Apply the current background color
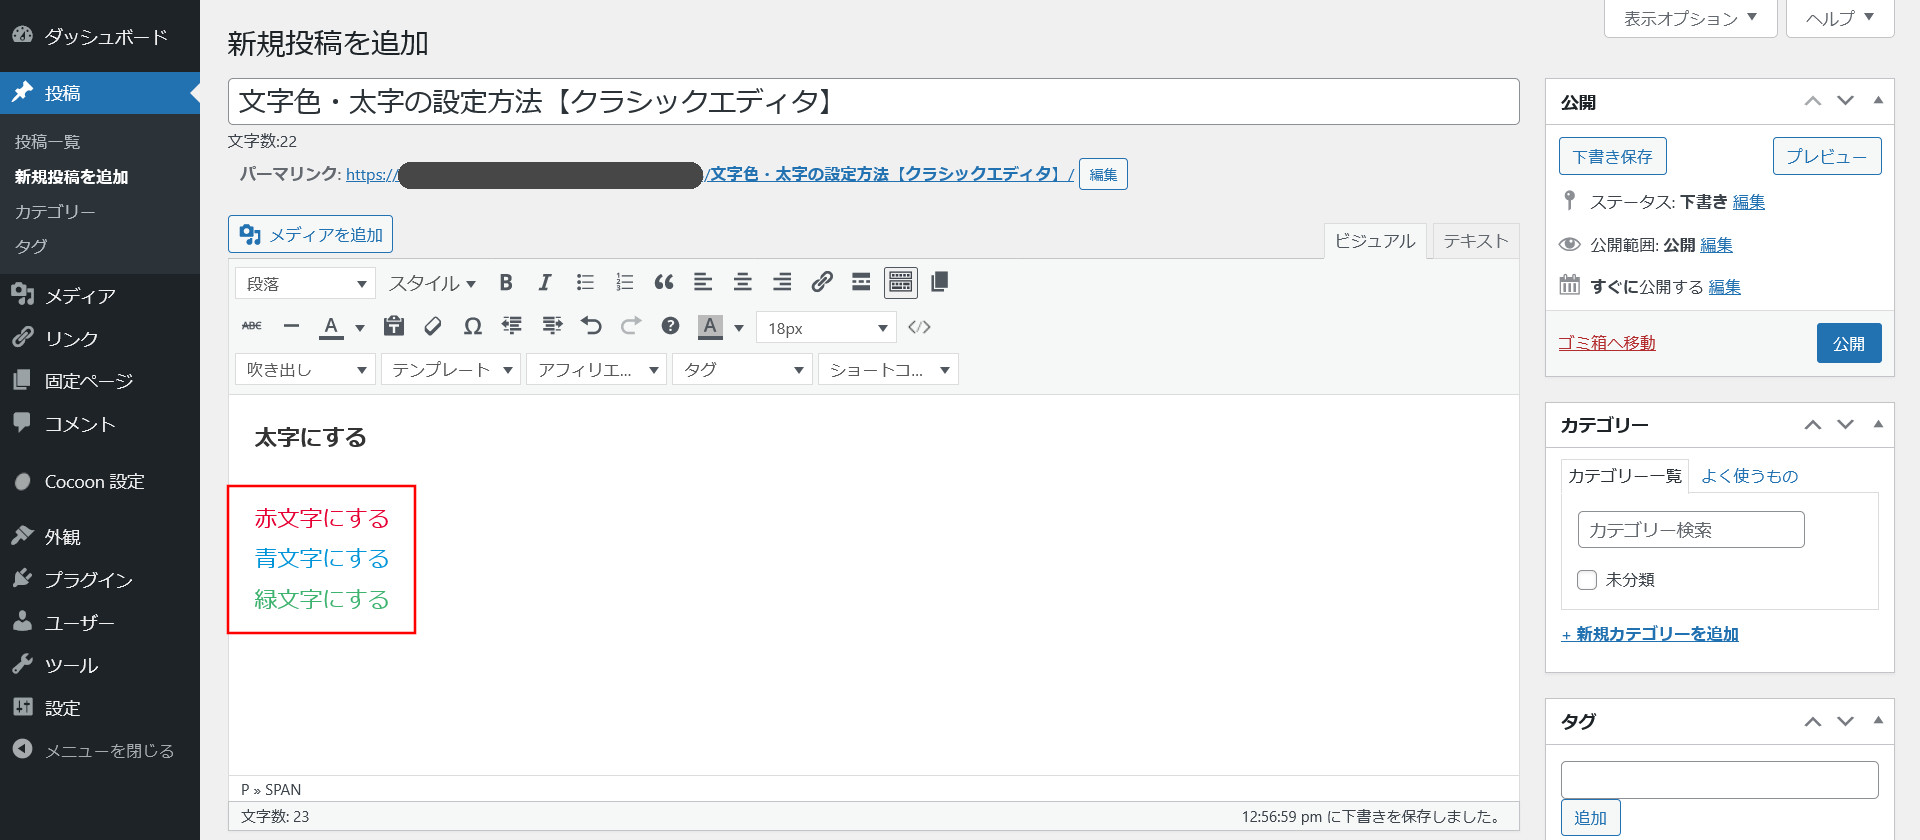Viewport: 1920px width, 840px height. [x=710, y=326]
